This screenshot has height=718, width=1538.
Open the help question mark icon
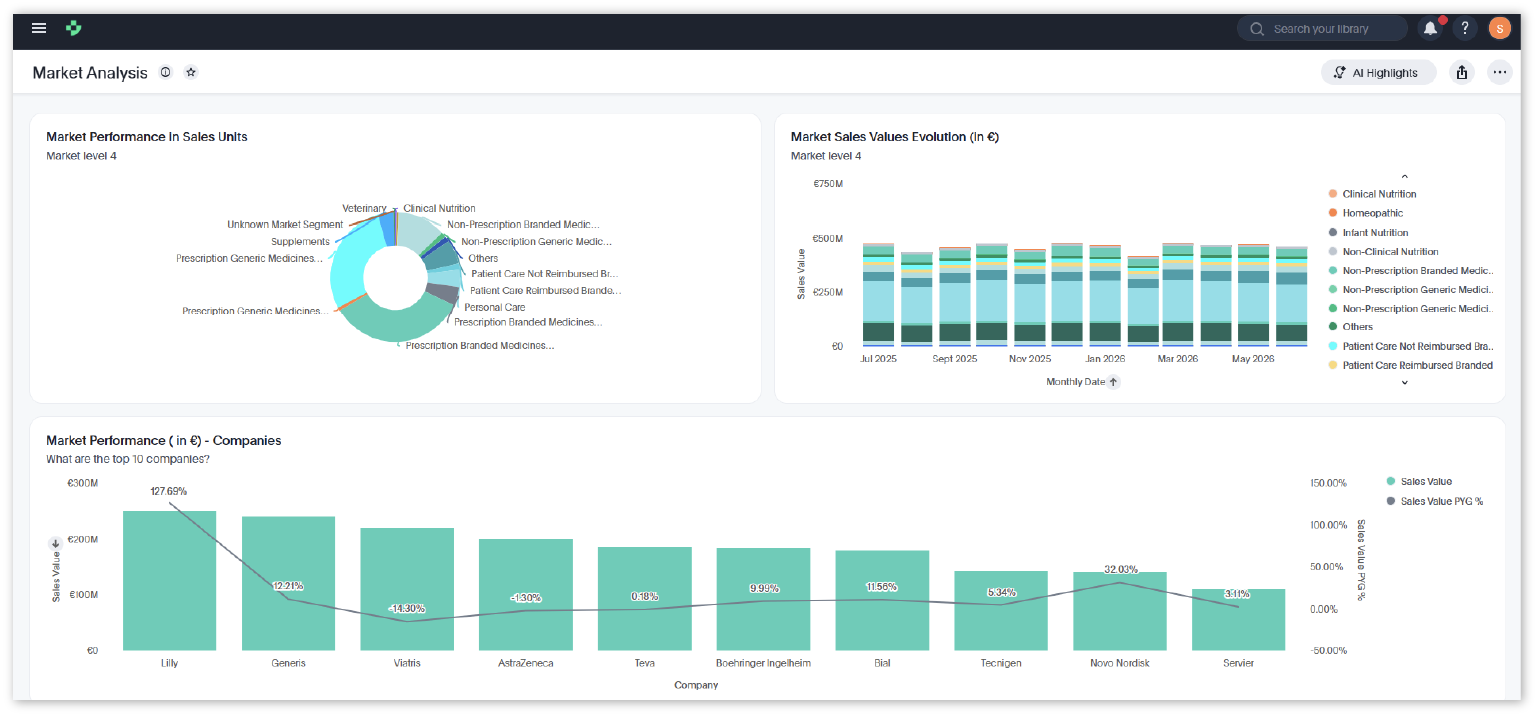1464,28
